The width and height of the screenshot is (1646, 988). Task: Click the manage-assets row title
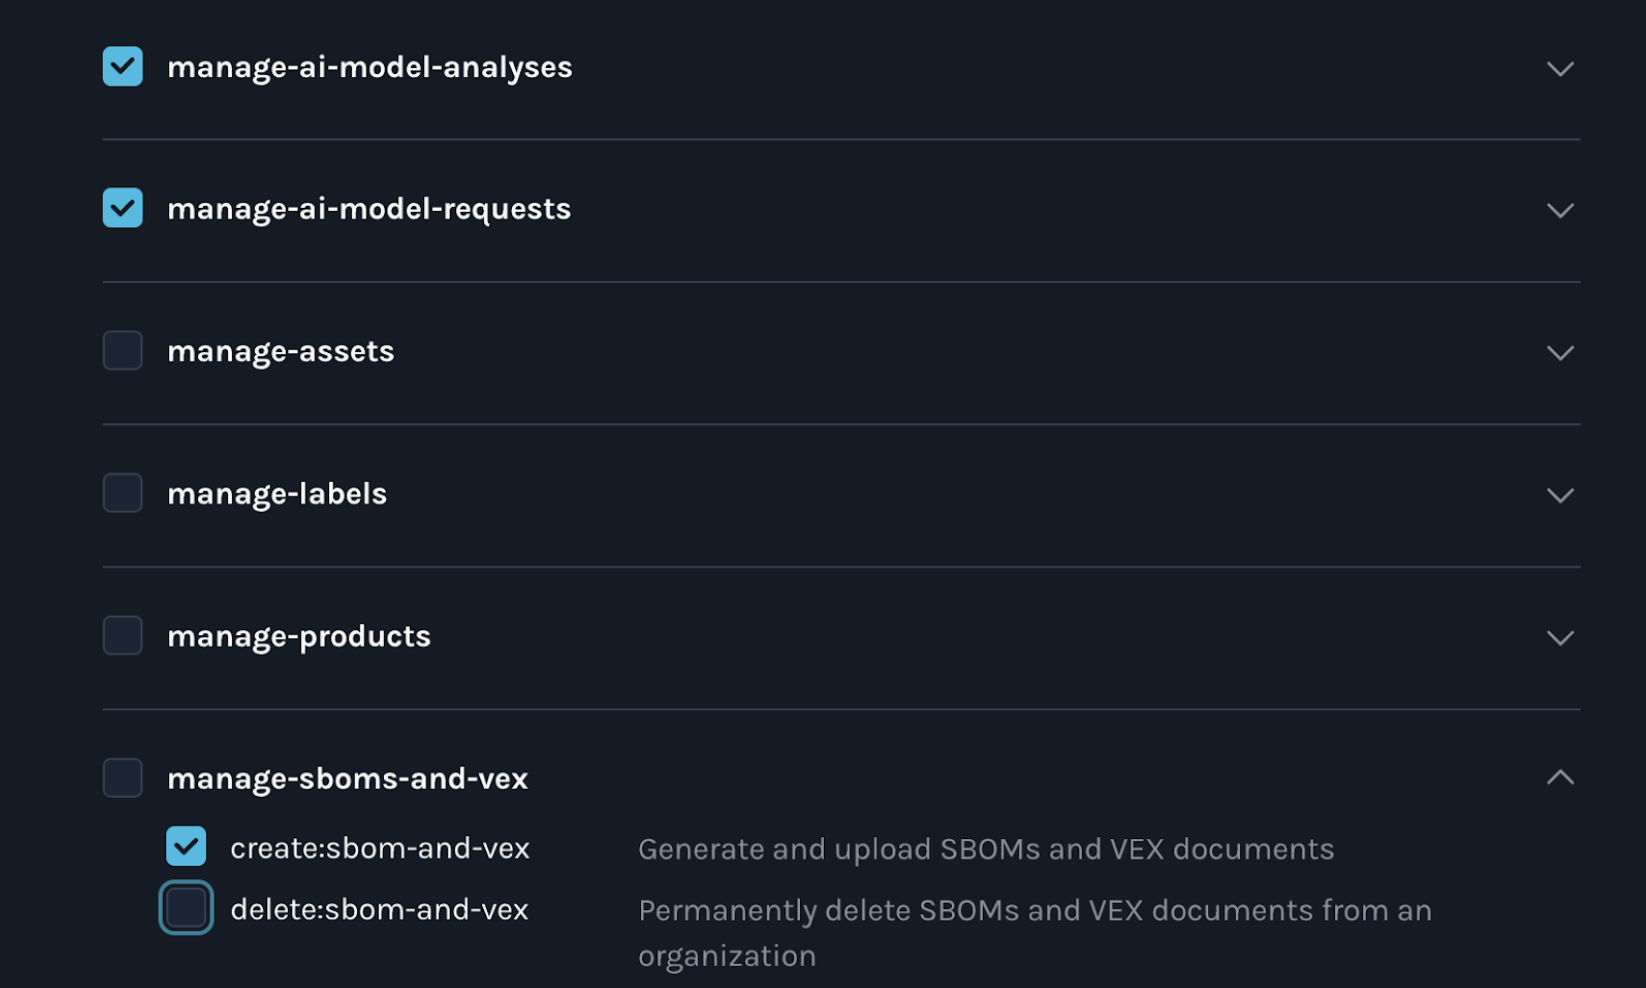pos(281,352)
